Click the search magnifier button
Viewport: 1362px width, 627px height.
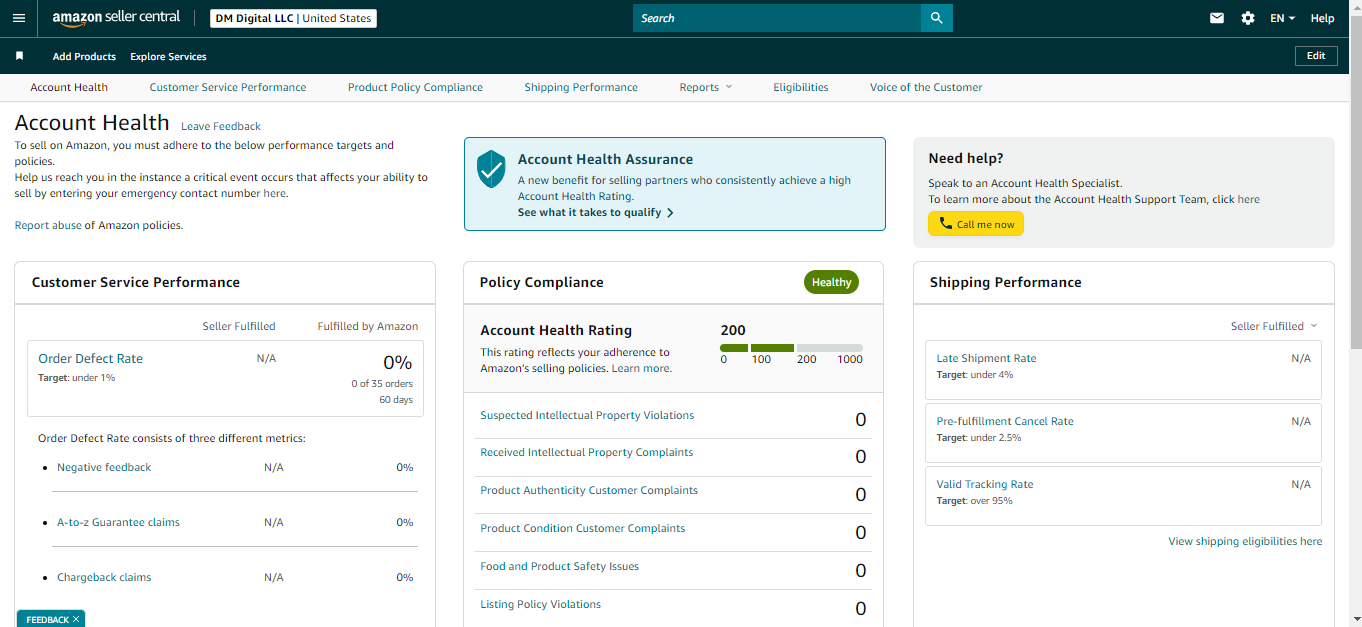click(937, 18)
